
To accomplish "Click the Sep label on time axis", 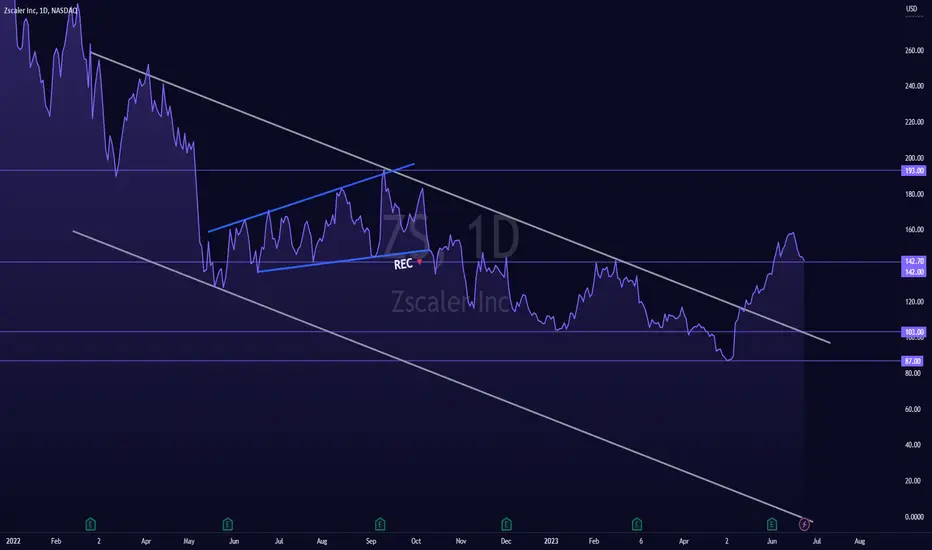I will click(371, 541).
